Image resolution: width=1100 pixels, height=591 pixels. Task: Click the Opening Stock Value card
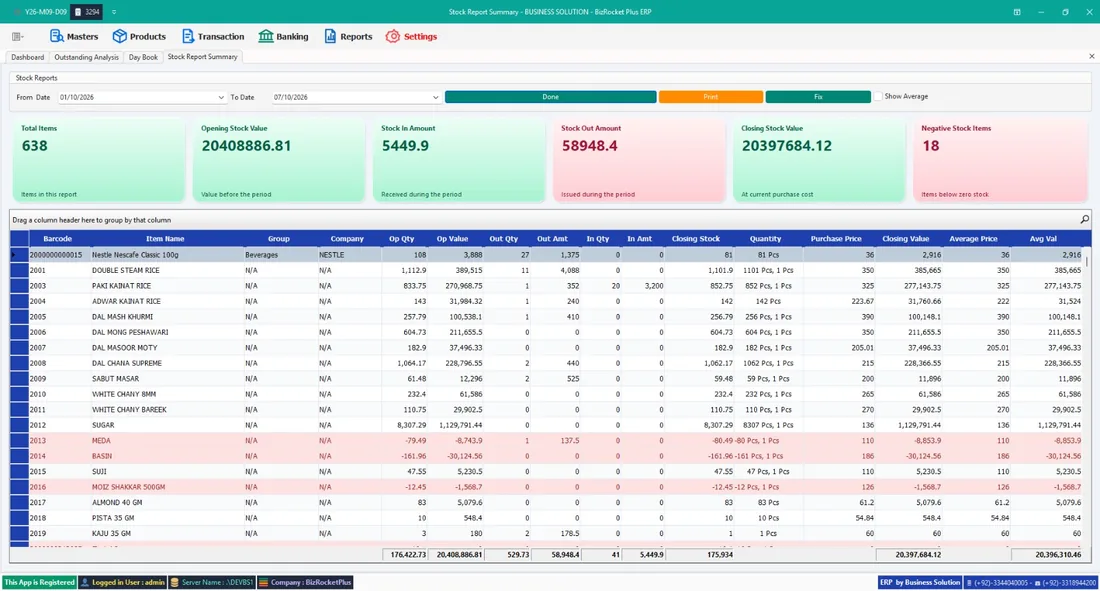[279, 161]
